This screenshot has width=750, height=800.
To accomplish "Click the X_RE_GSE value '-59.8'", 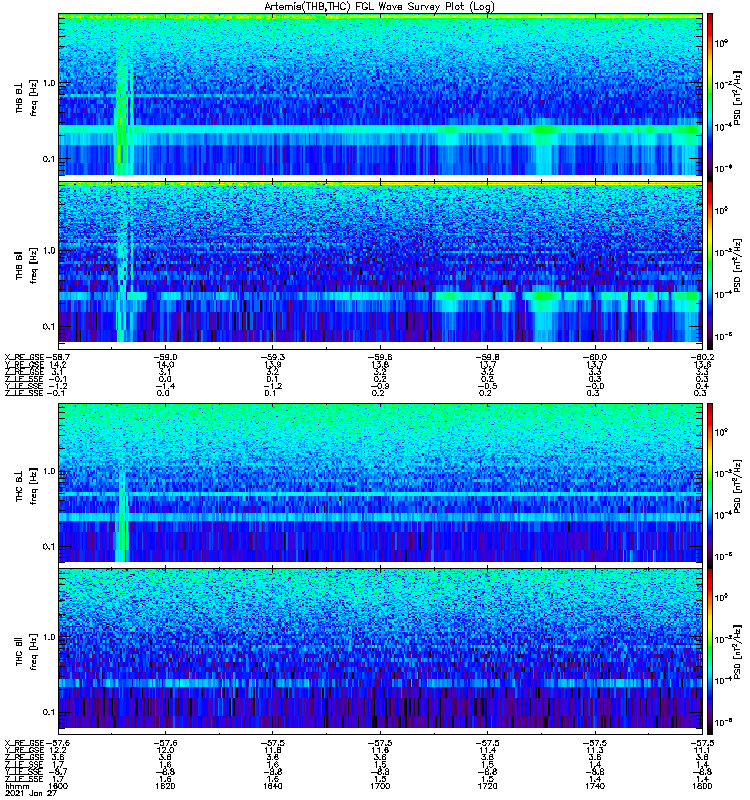I will coord(487,357).
